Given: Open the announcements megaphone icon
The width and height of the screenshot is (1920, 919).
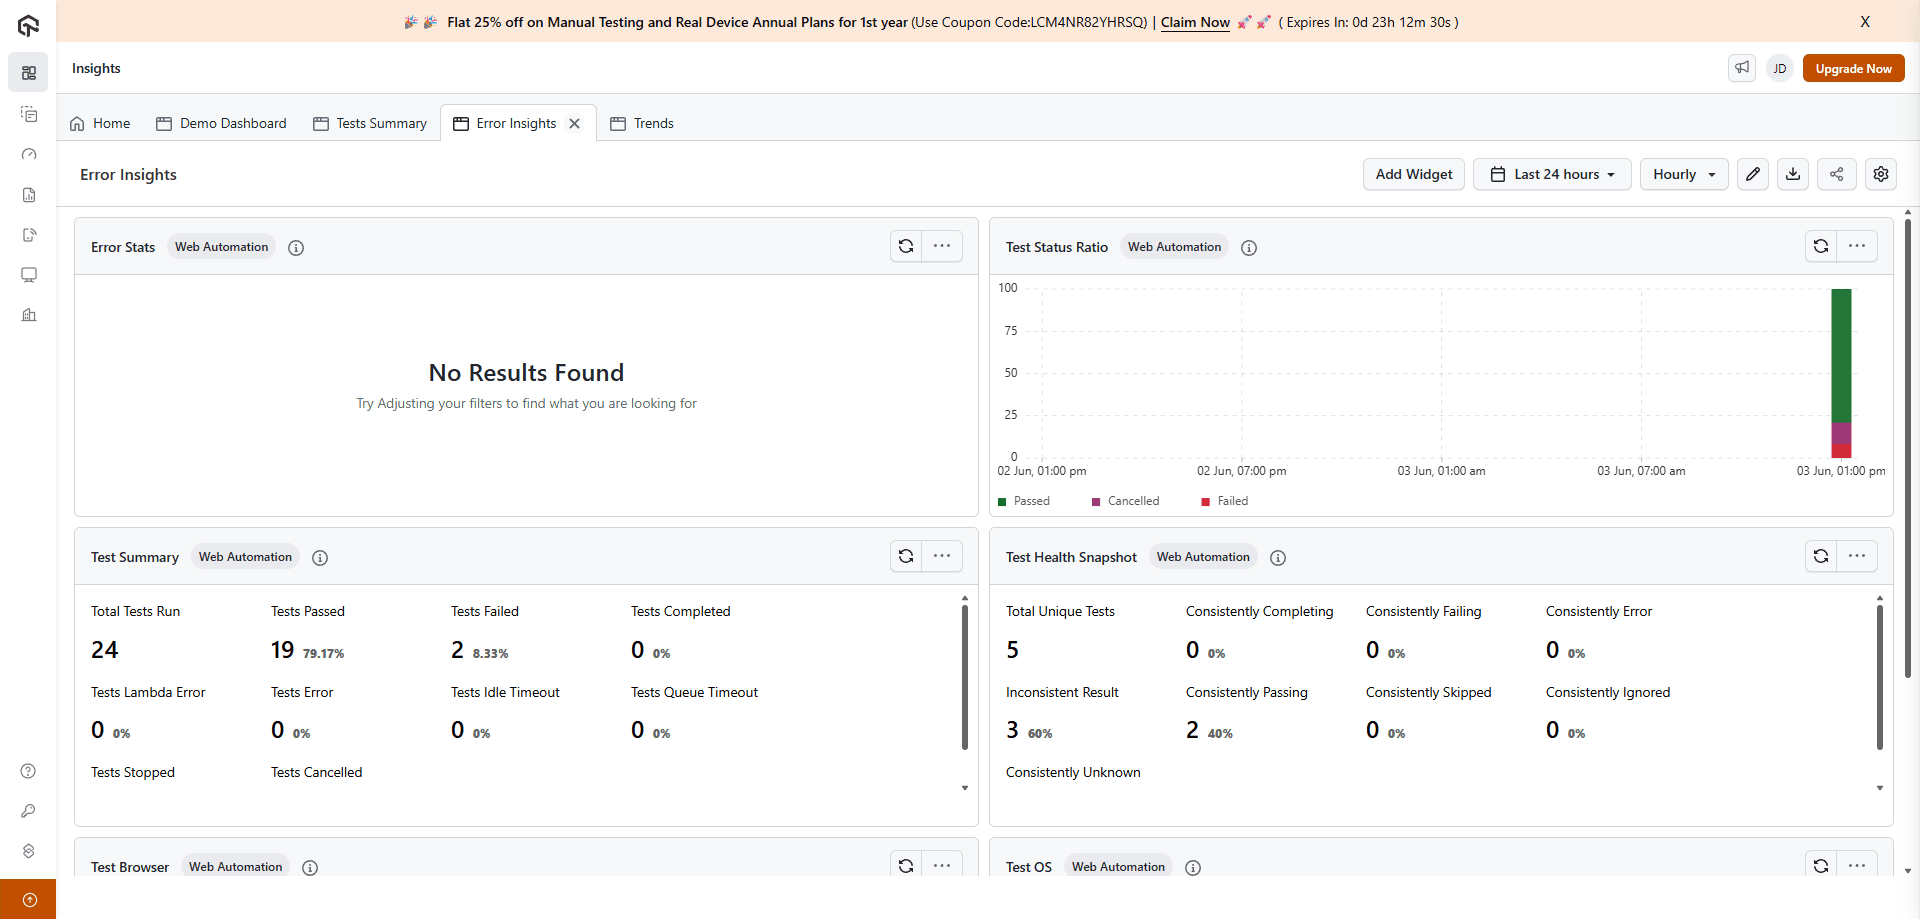Looking at the screenshot, I should point(1742,68).
